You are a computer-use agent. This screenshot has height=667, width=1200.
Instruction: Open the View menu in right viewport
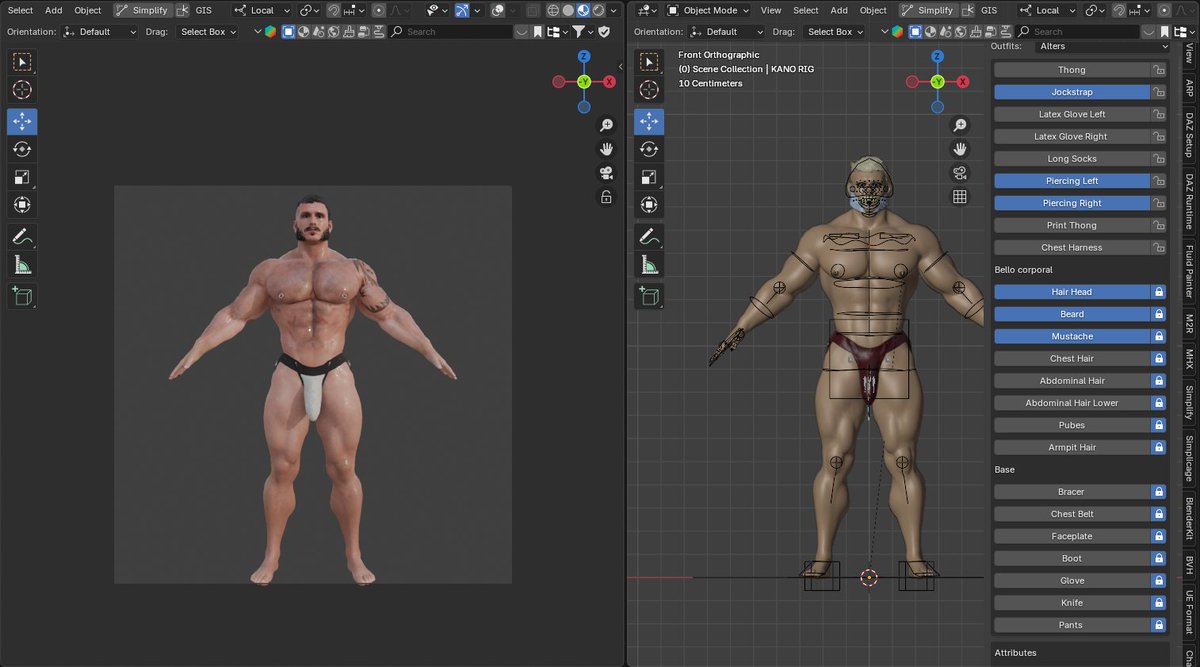[x=771, y=10]
